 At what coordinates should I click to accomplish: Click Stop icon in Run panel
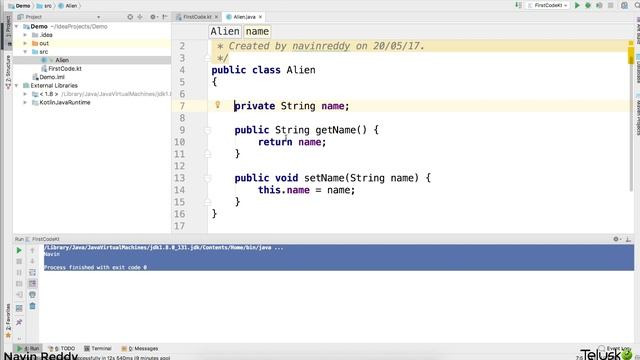click(x=19, y=261)
